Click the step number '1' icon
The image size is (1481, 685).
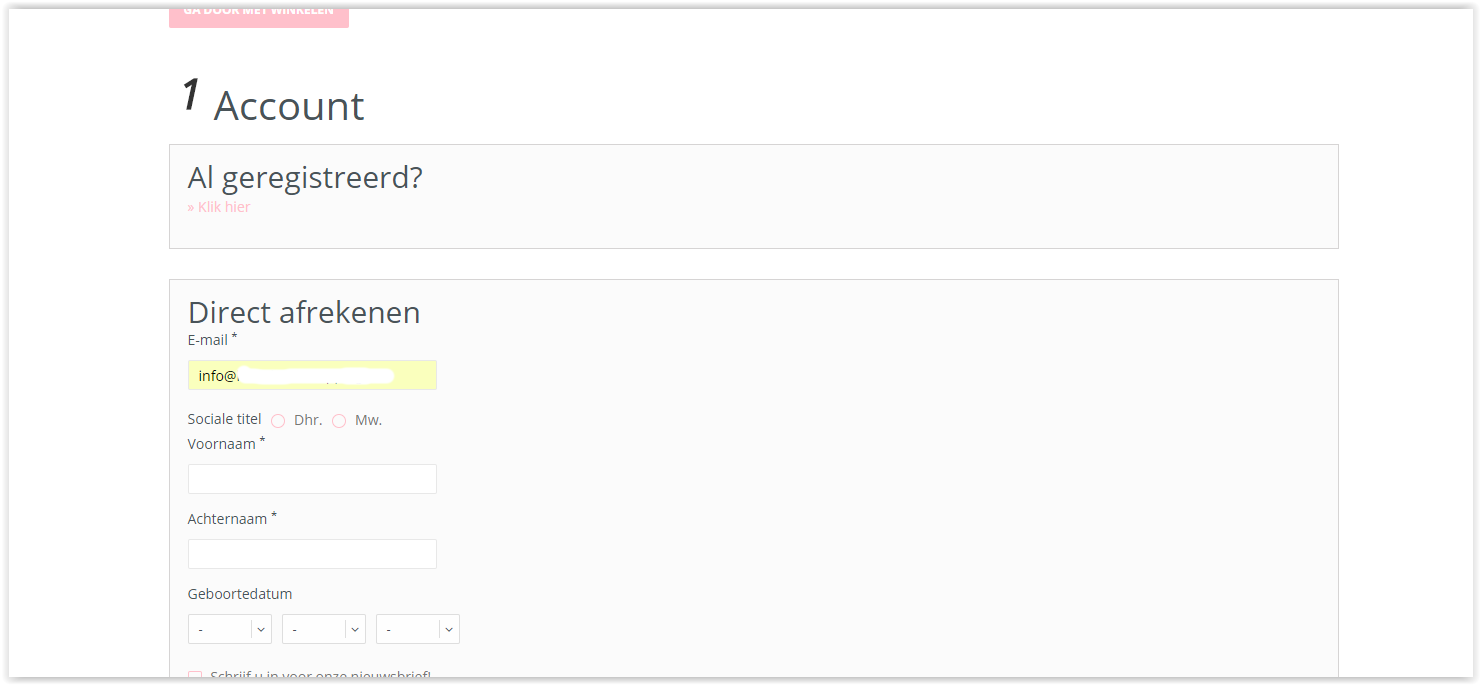[x=190, y=96]
